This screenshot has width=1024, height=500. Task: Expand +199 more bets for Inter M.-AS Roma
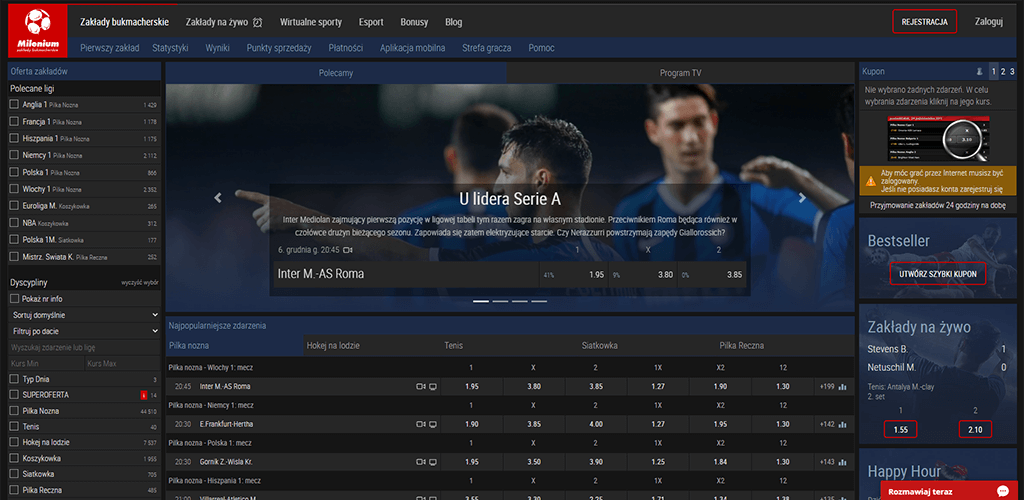(826, 386)
